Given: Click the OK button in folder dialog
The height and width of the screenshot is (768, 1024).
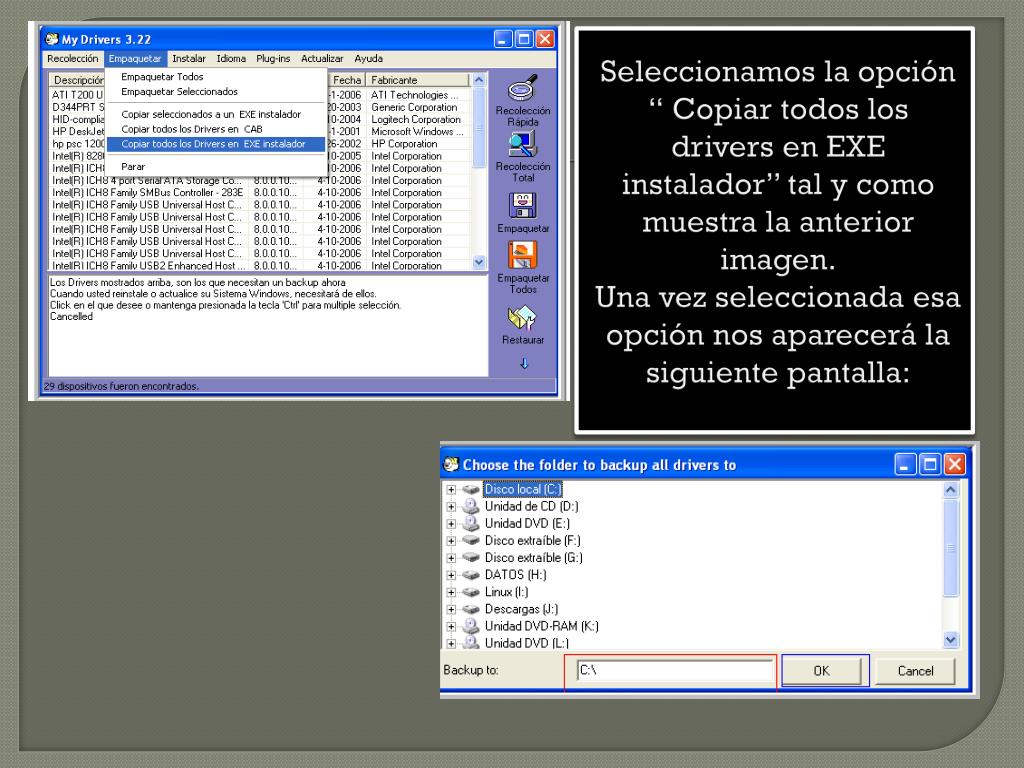Looking at the screenshot, I should [822, 671].
